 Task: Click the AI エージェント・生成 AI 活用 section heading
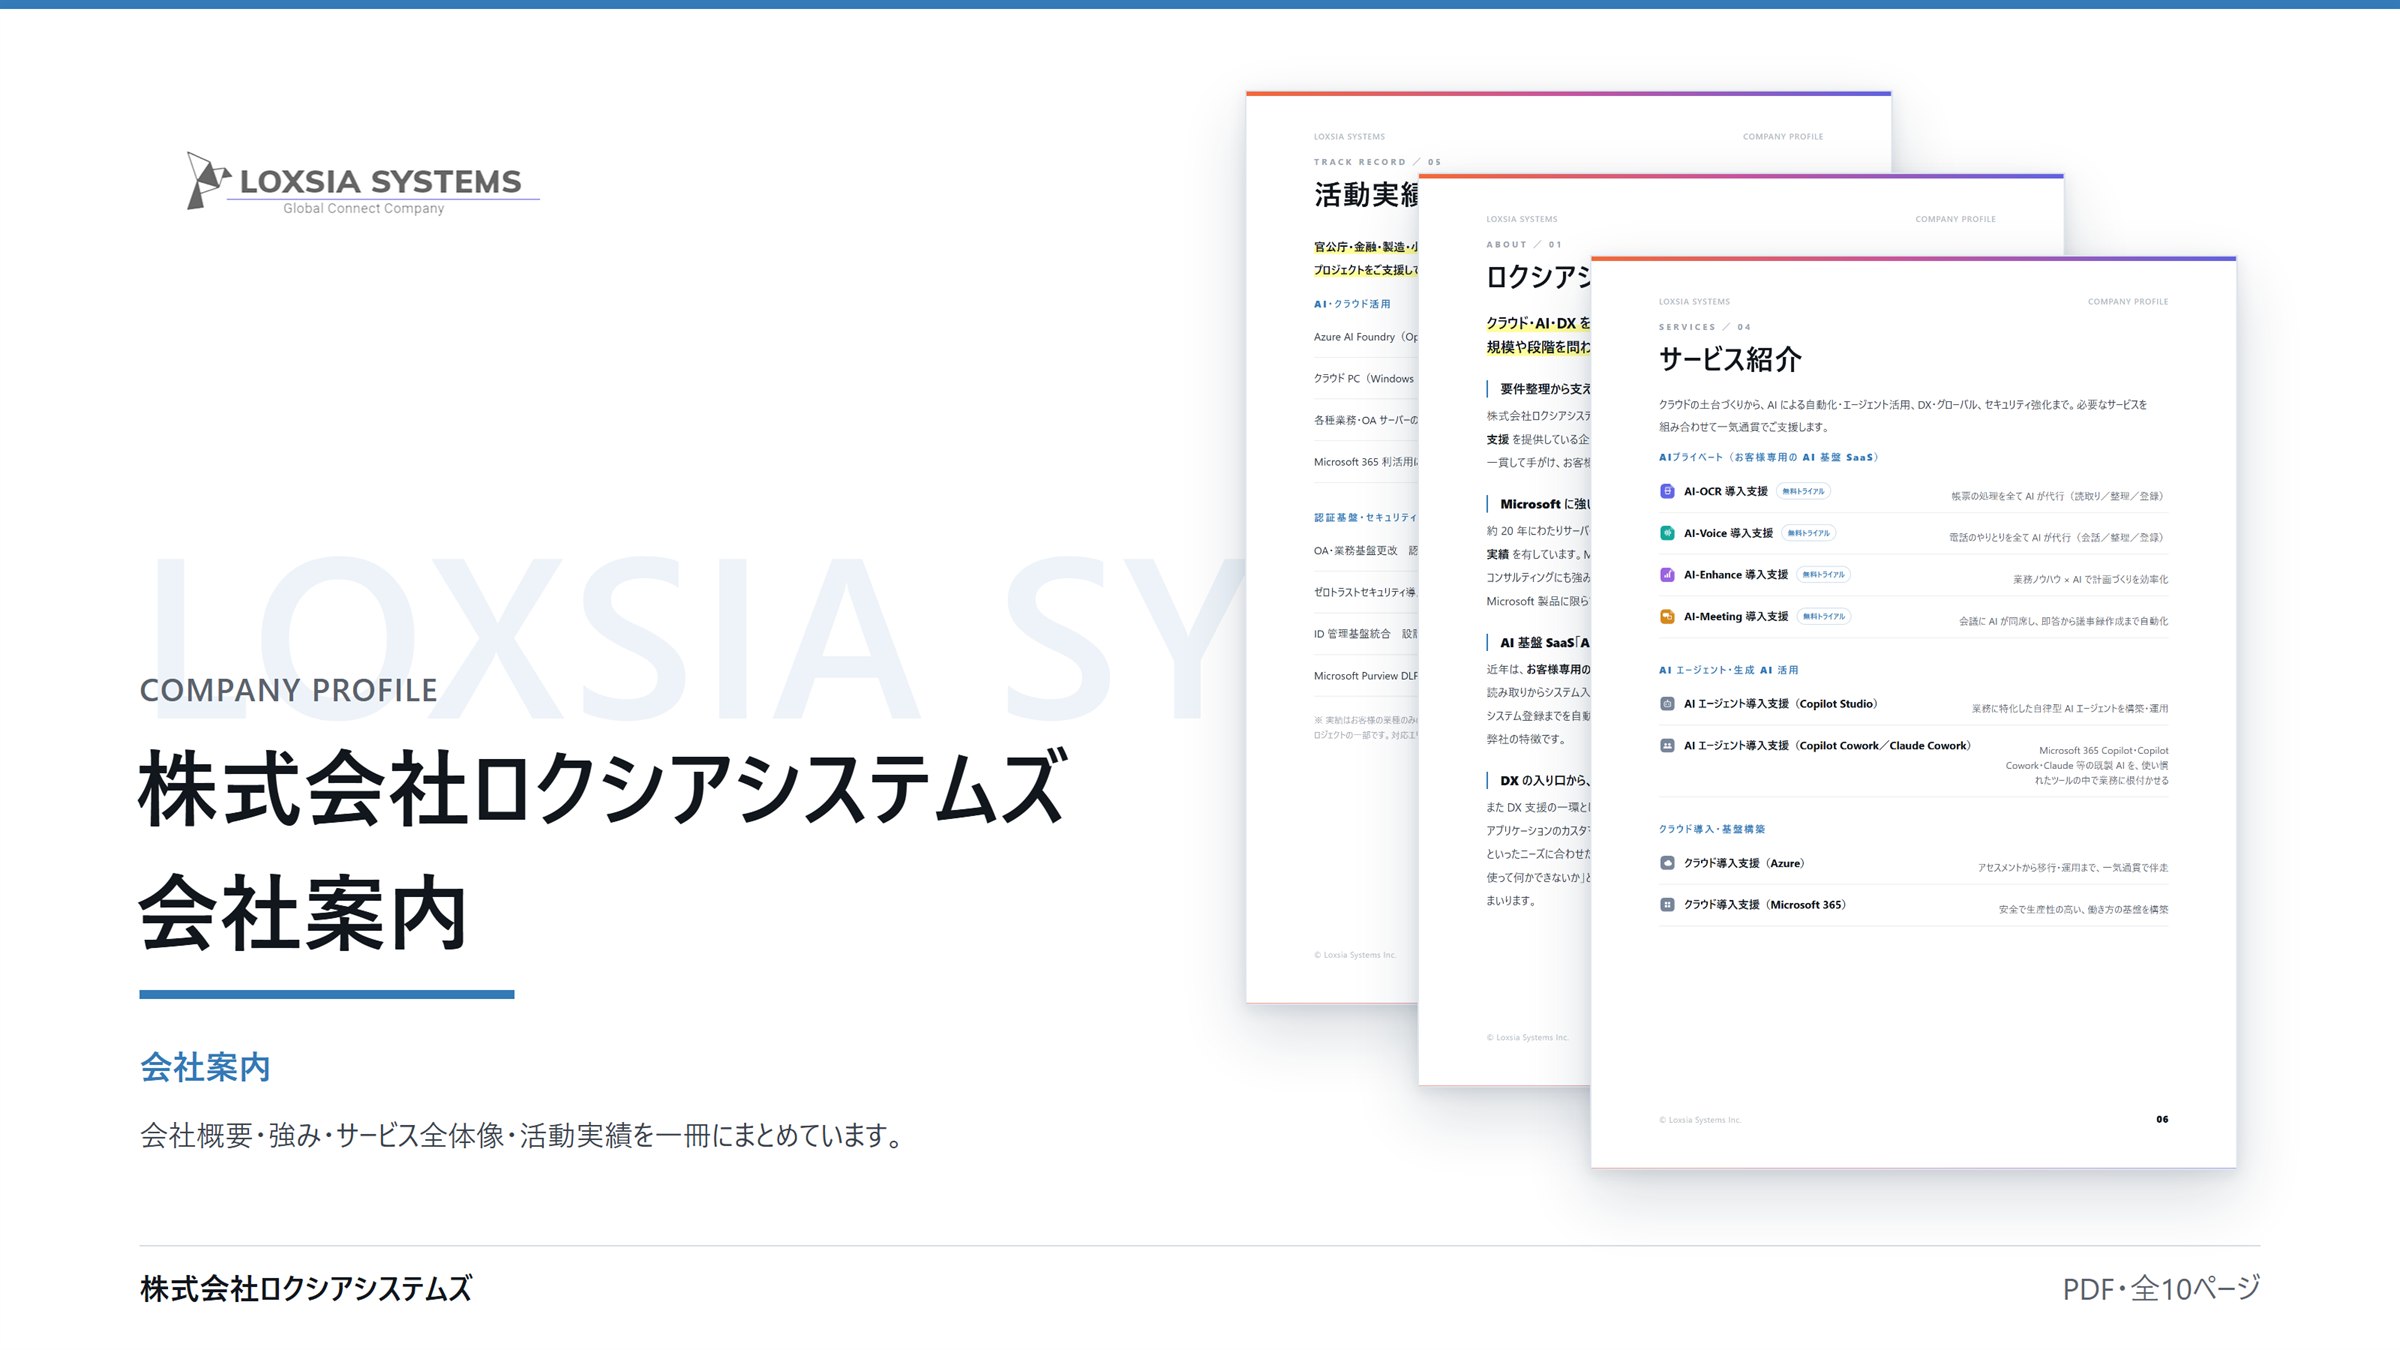click(1728, 670)
